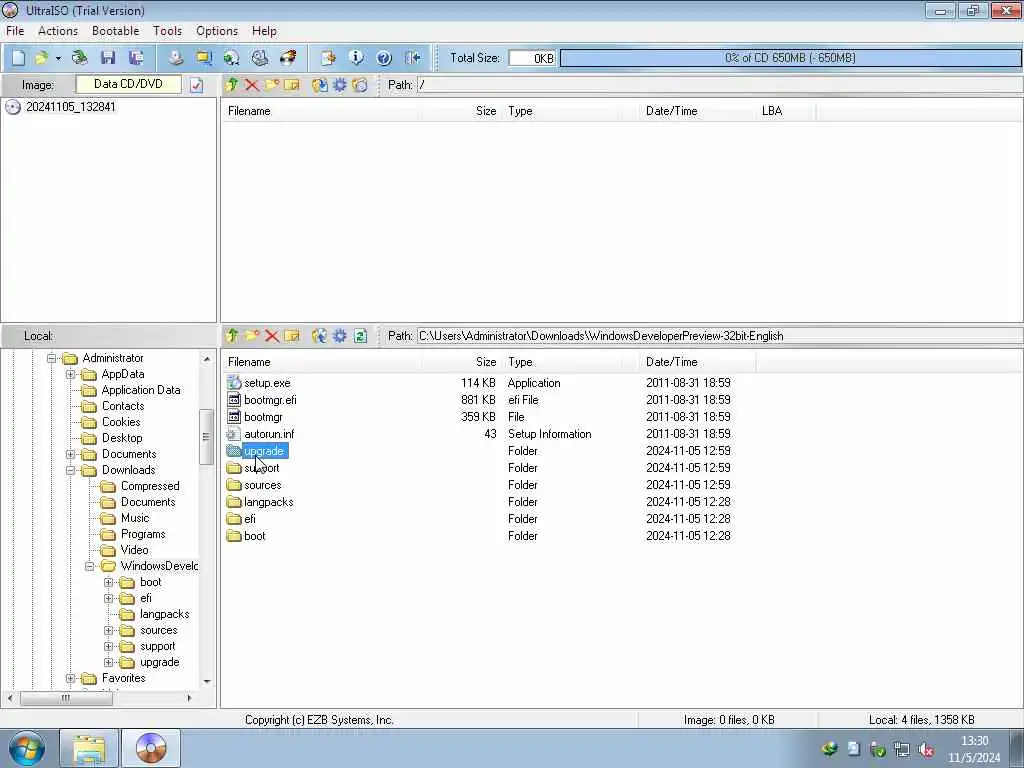Click the Convert image format icon

pos(232,58)
